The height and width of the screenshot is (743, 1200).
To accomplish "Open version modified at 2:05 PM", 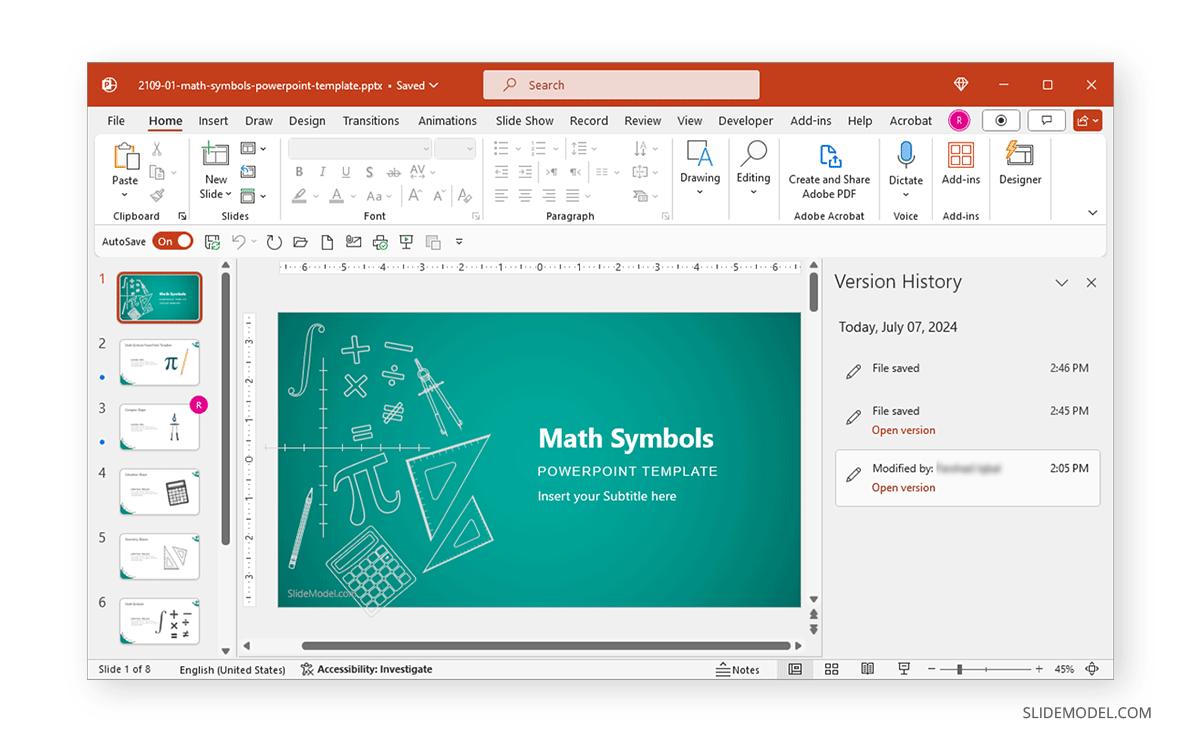I will tap(903, 488).
